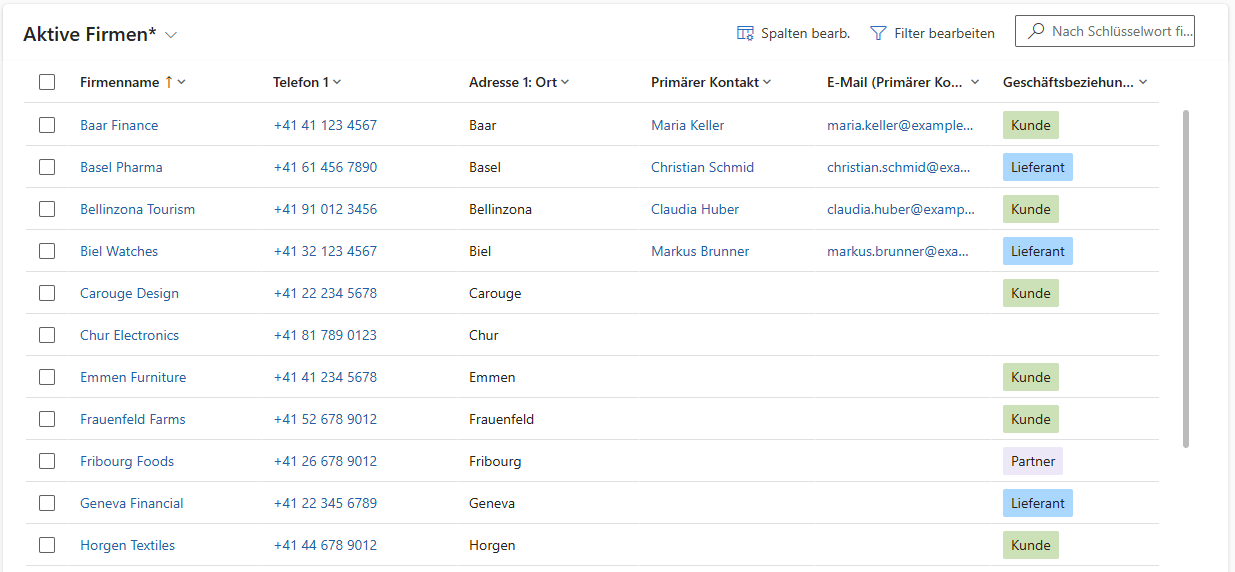Click the magnifier icon in keyword search
This screenshot has height=572, width=1235.
[x=1036, y=32]
